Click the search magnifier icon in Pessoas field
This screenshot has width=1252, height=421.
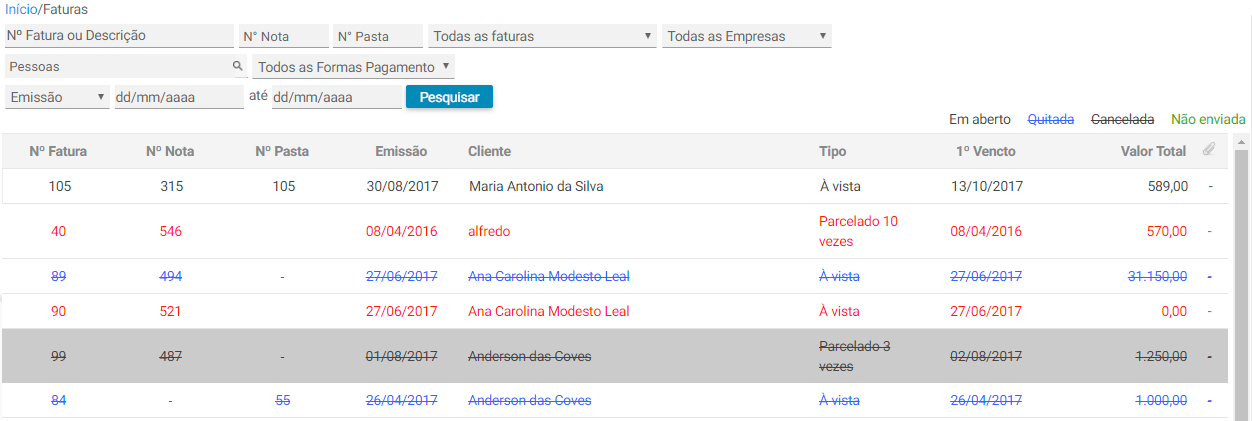pyautogui.click(x=238, y=66)
